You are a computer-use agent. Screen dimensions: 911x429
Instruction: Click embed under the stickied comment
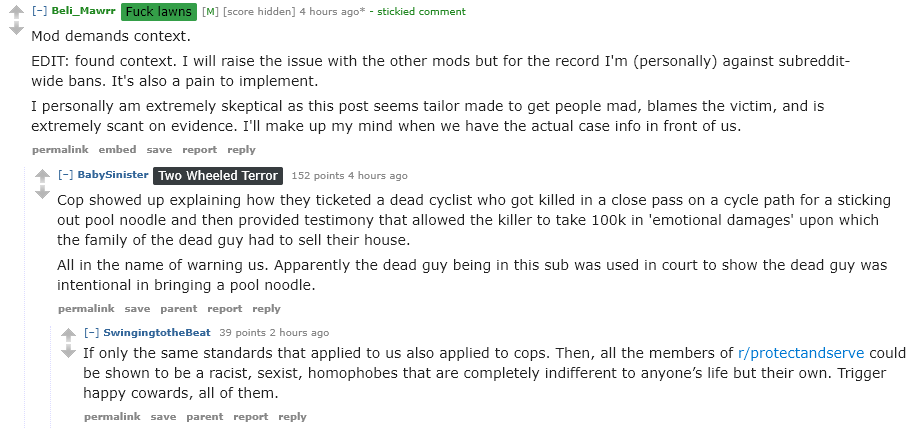coord(117,149)
